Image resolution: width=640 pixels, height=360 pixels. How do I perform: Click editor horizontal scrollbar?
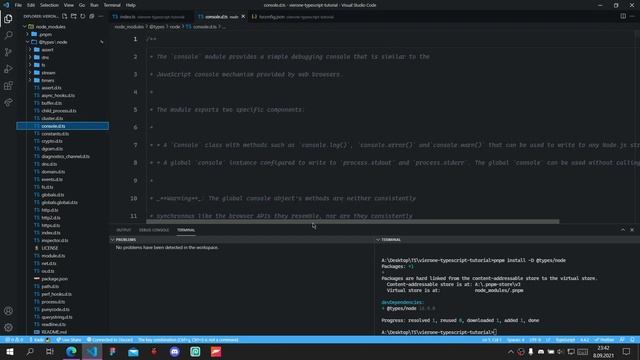(353, 222)
